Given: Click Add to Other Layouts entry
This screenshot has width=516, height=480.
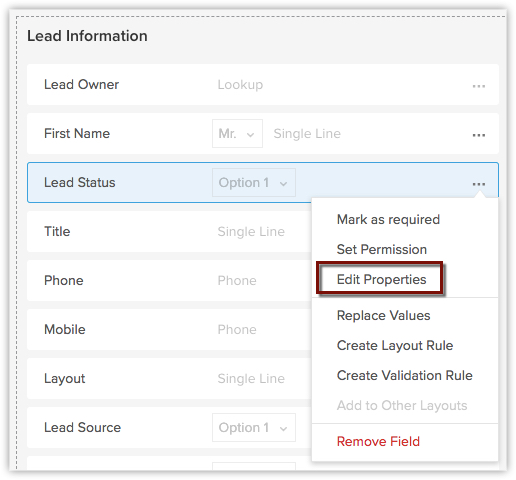Looking at the screenshot, I should [x=402, y=406].
